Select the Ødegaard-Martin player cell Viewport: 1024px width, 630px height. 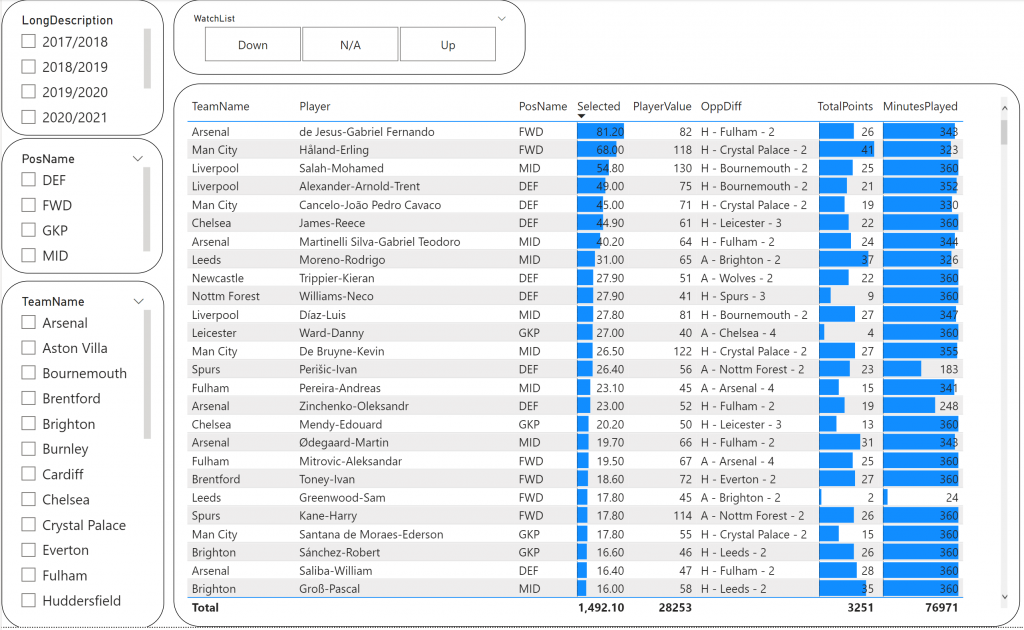click(344, 442)
